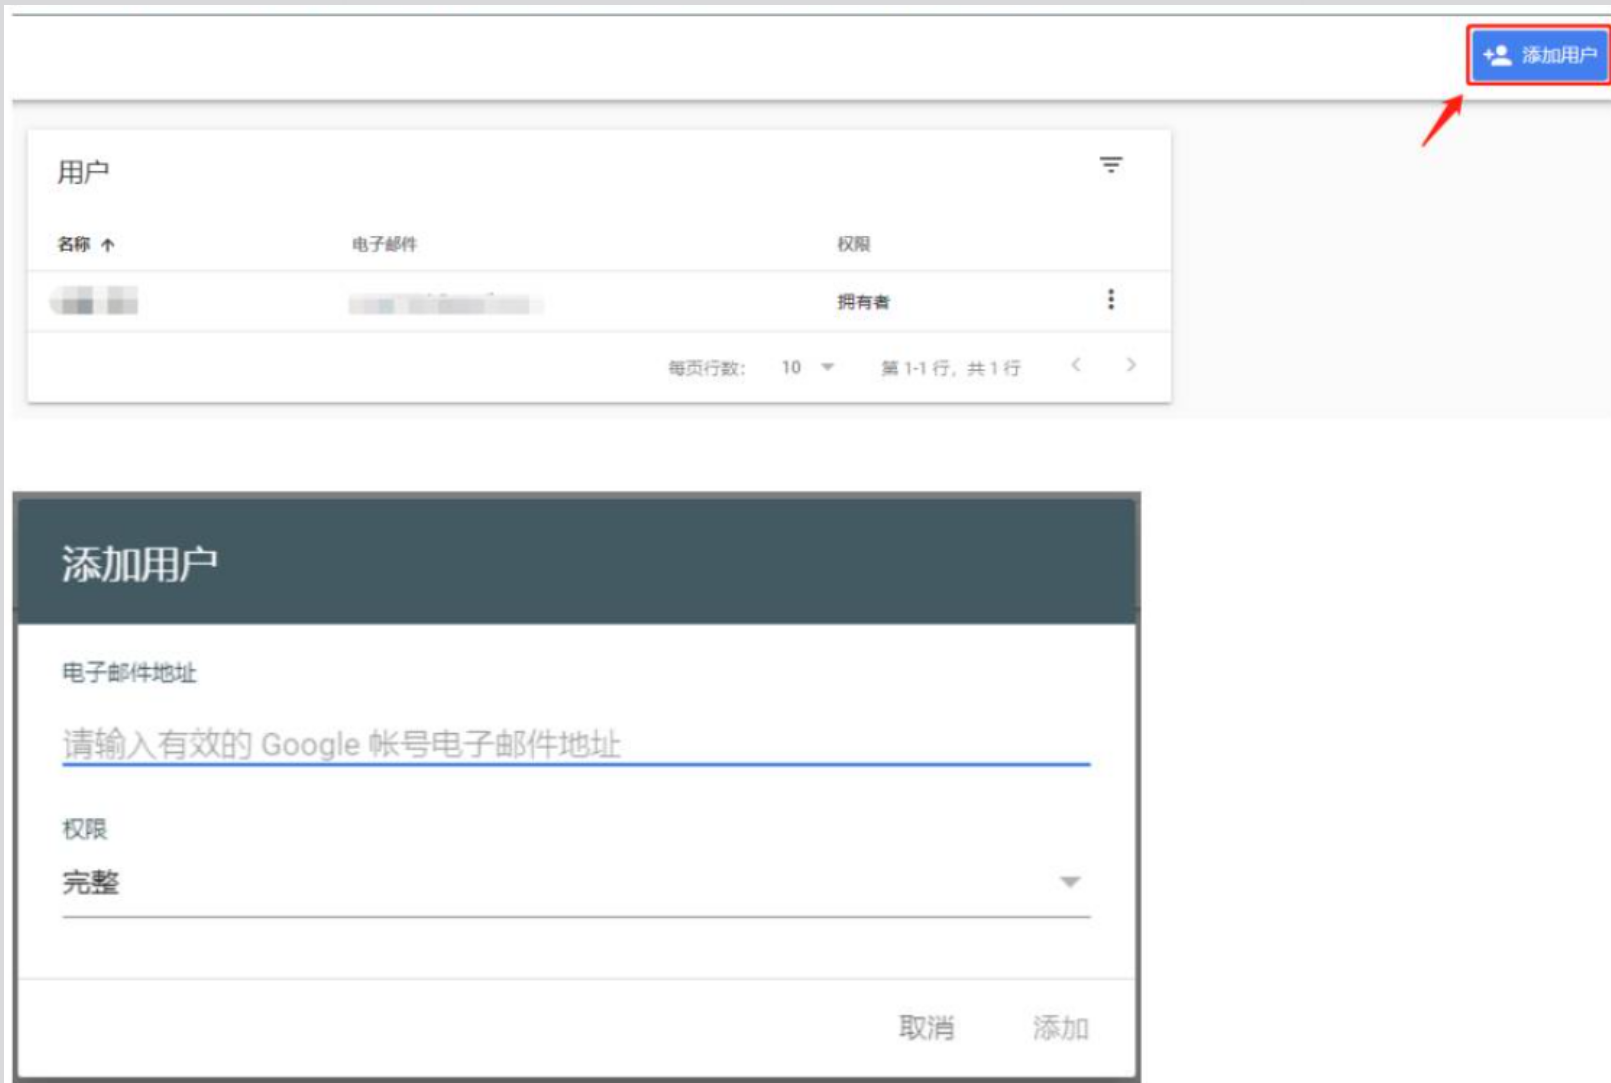The image size is (1611, 1083).
Task: Open the filter icon in the 用户 panel
Action: pyautogui.click(x=1111, y=165)
